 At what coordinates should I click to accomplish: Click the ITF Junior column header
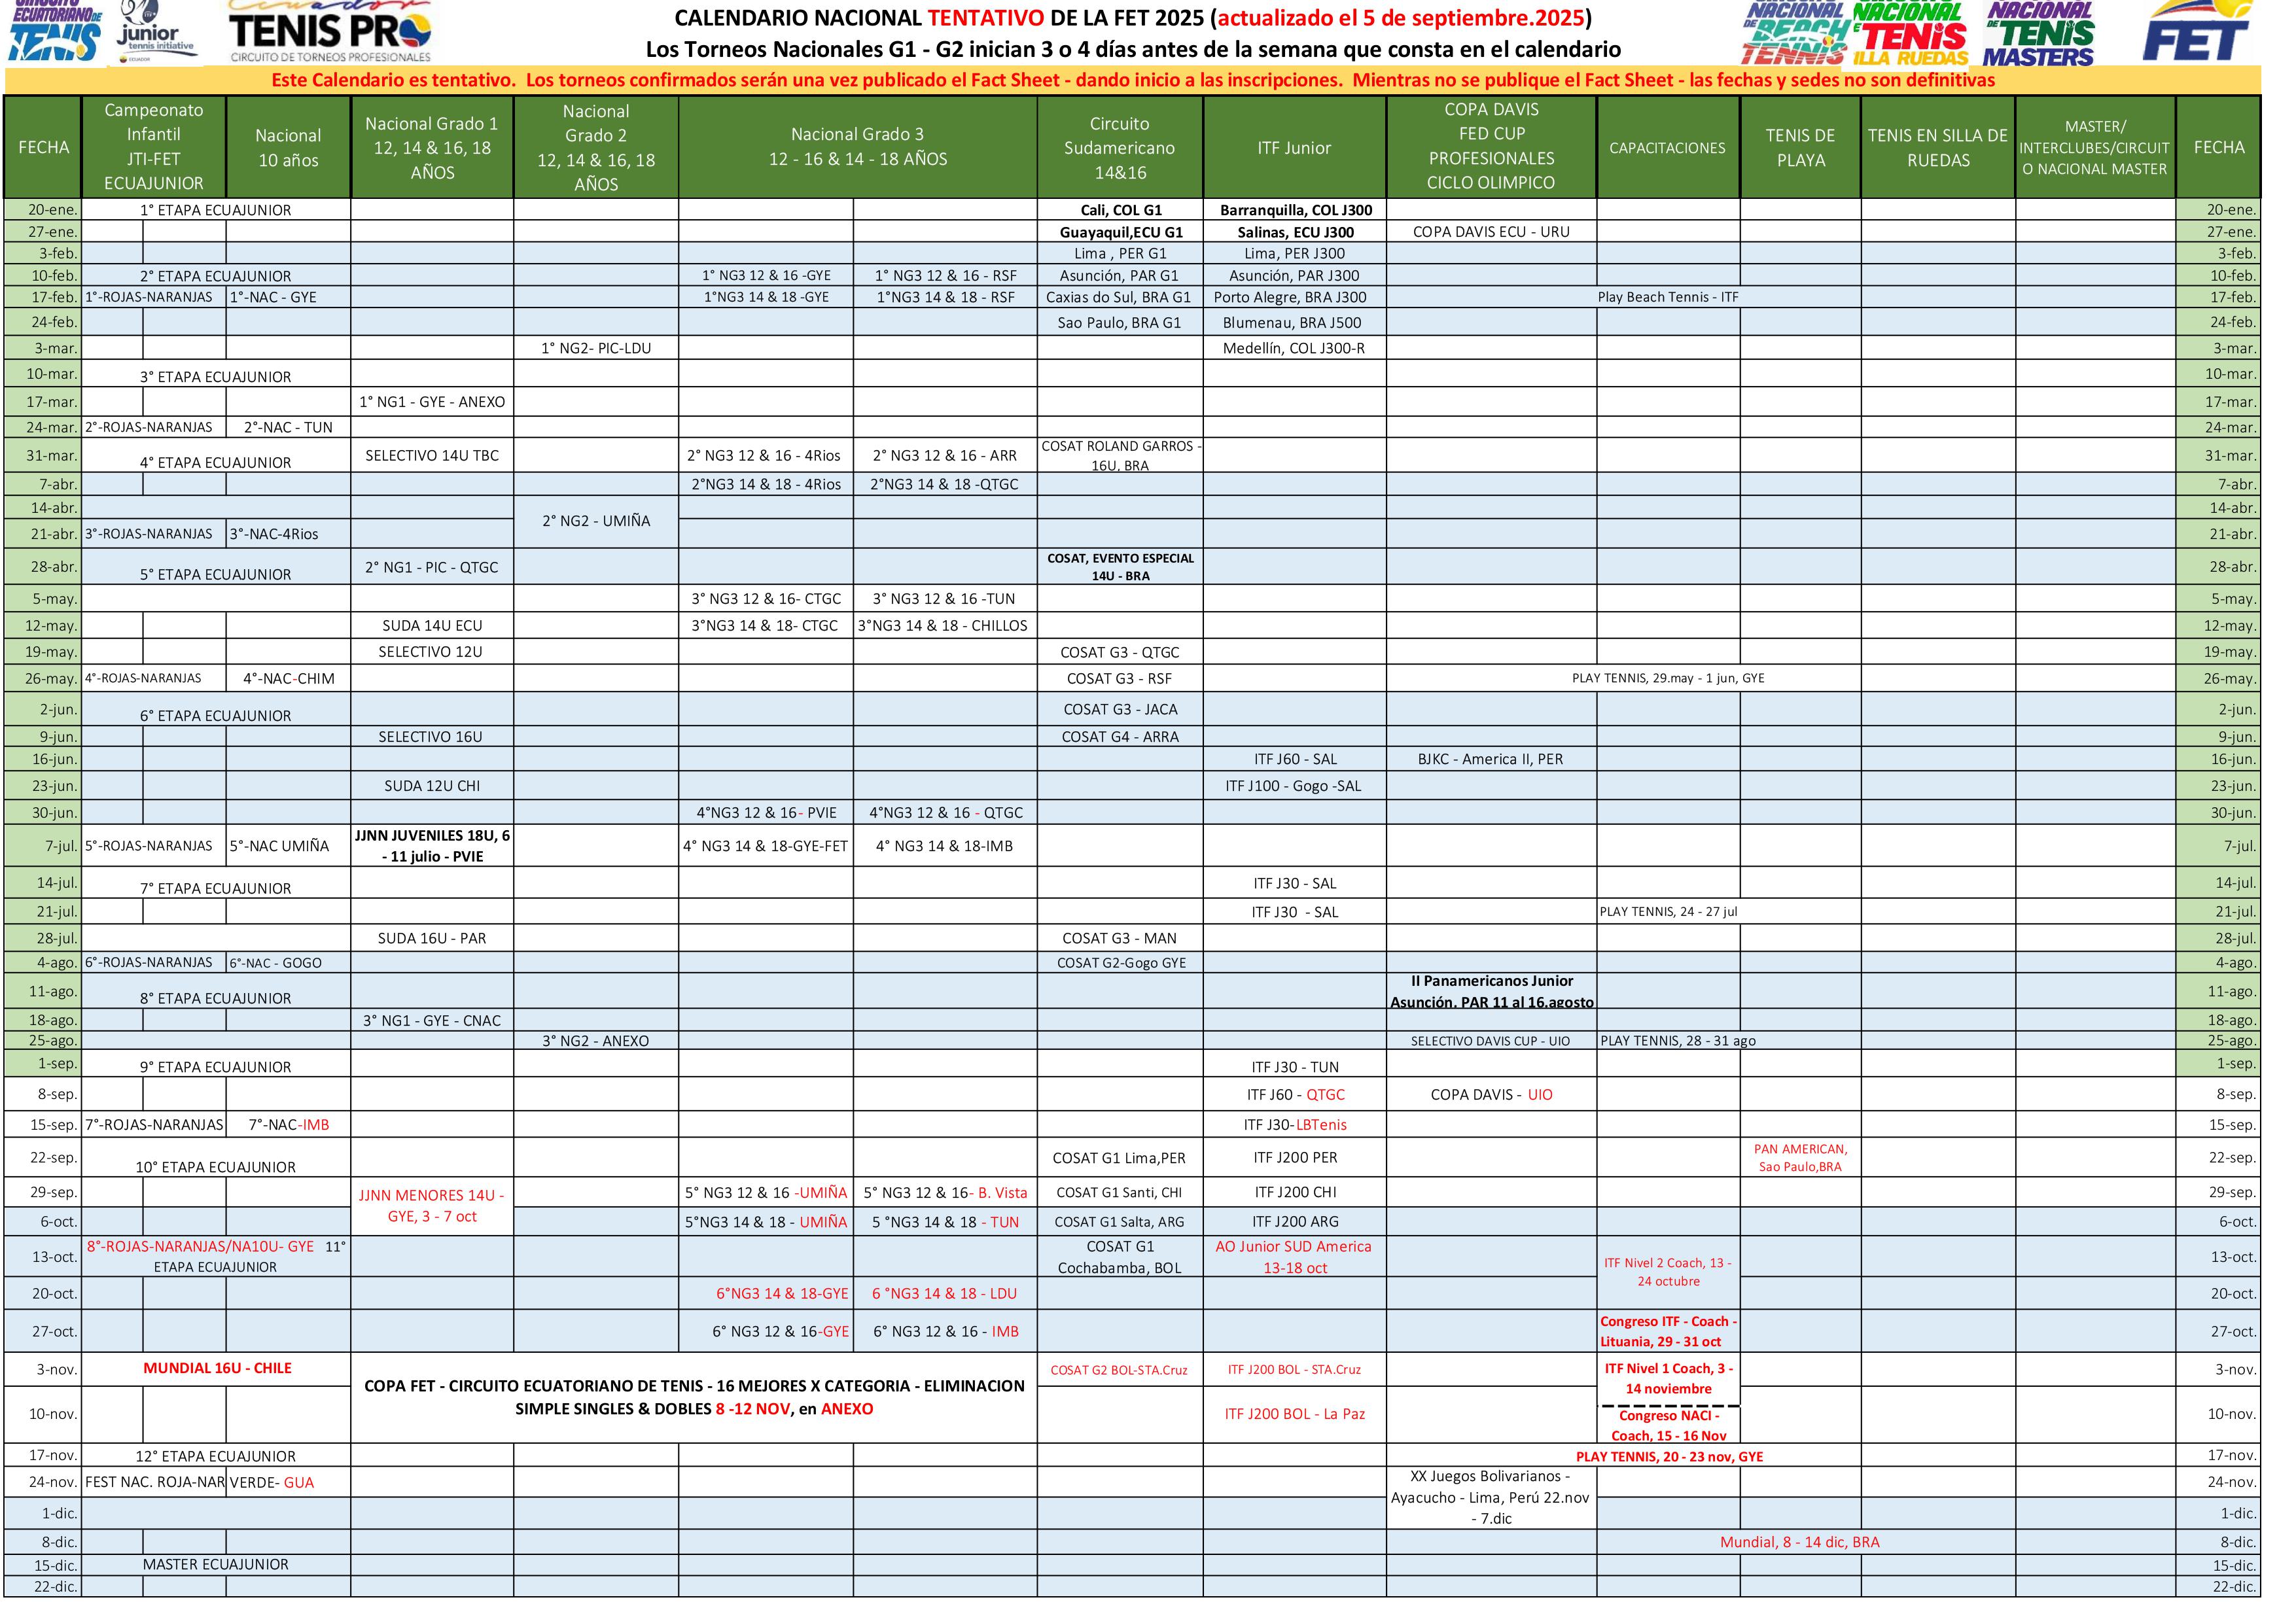1294,148
